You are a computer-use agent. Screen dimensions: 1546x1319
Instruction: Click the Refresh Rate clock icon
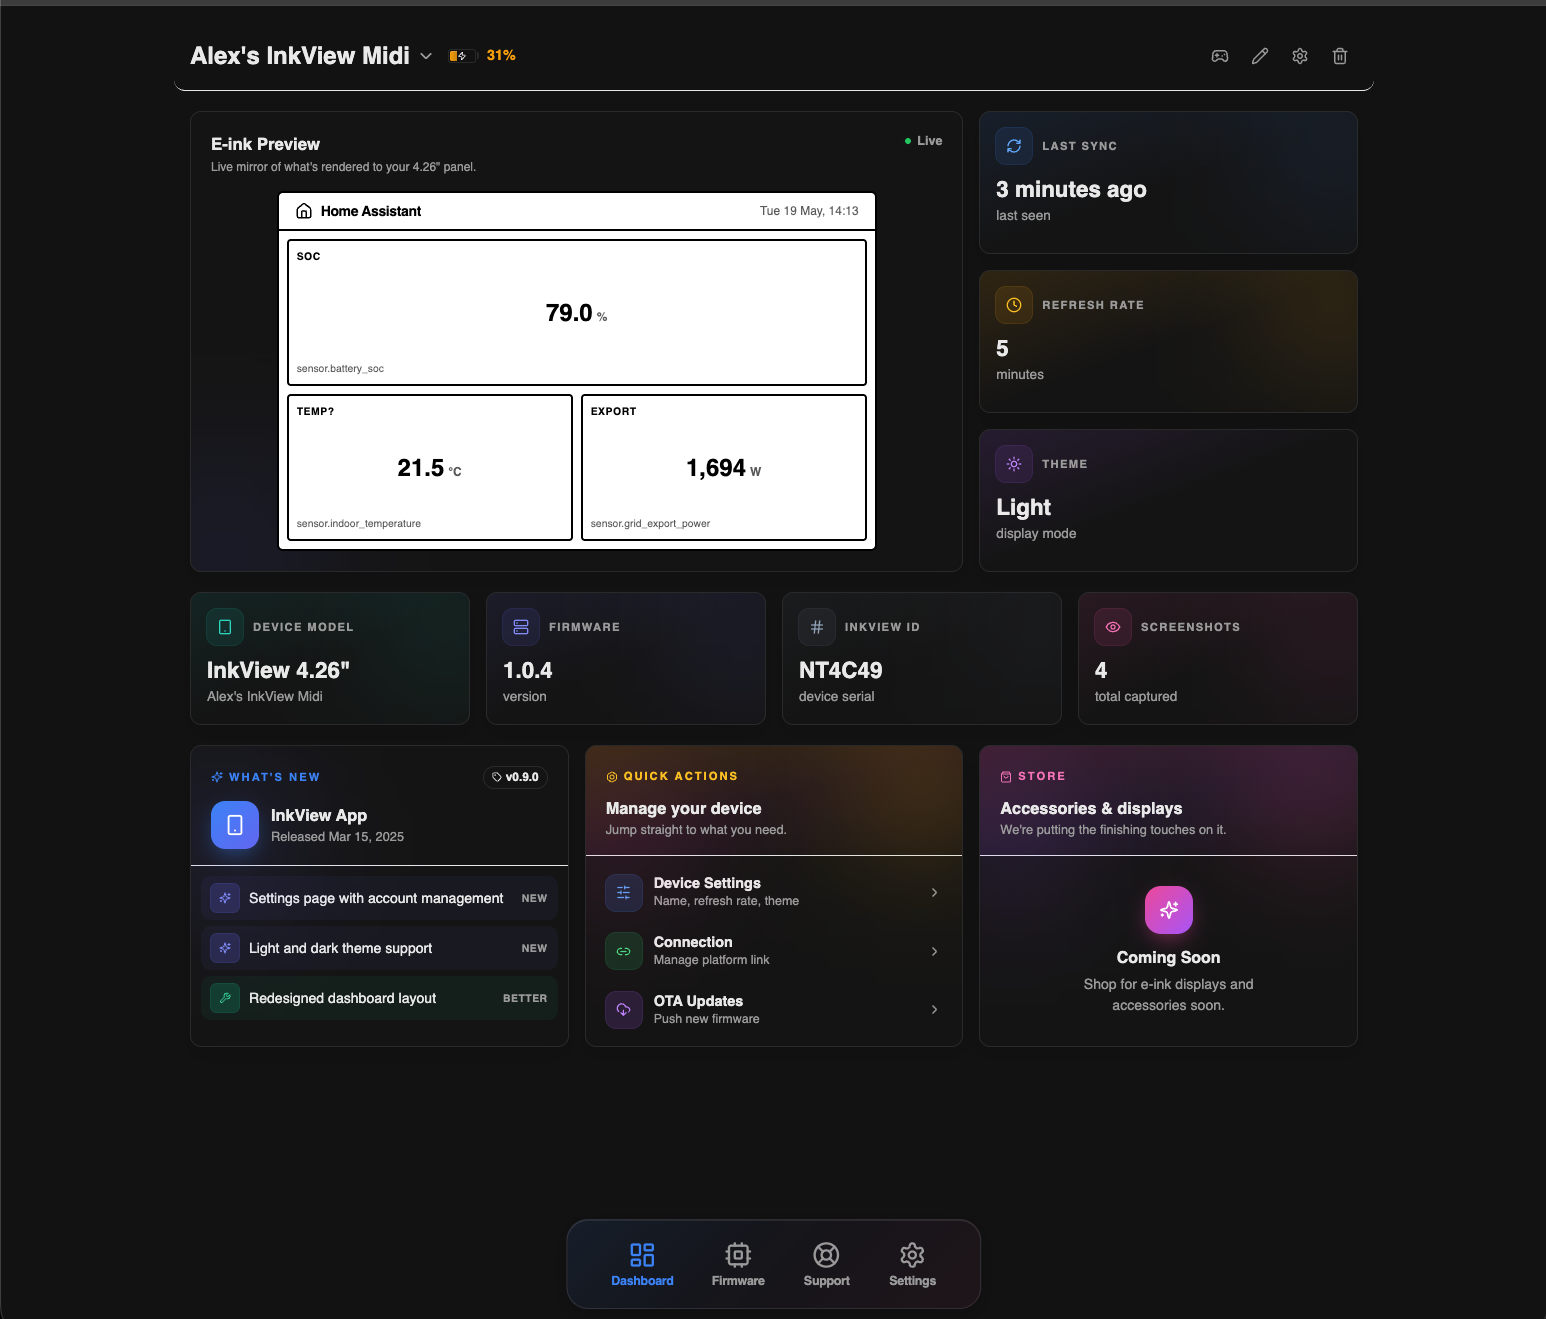pos(1014,305)
